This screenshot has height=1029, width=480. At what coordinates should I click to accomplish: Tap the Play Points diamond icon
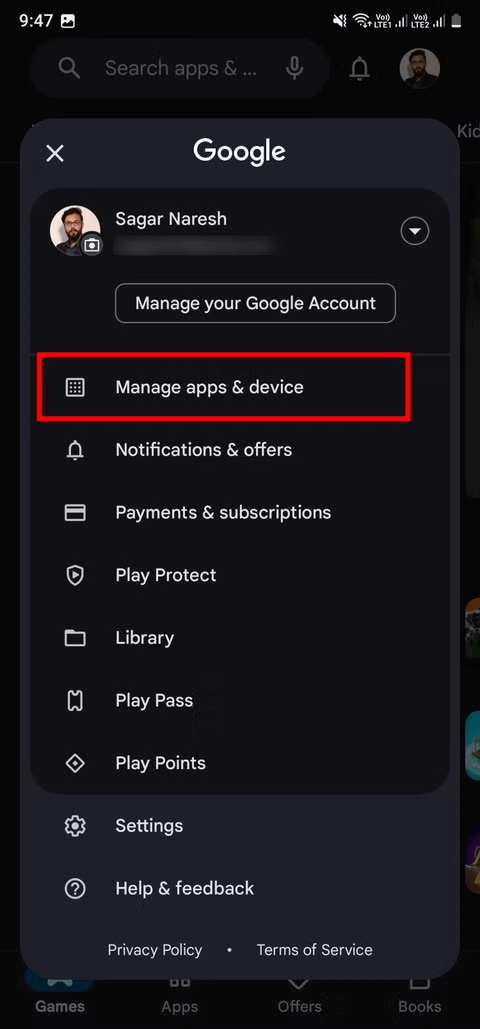(75, 763)
